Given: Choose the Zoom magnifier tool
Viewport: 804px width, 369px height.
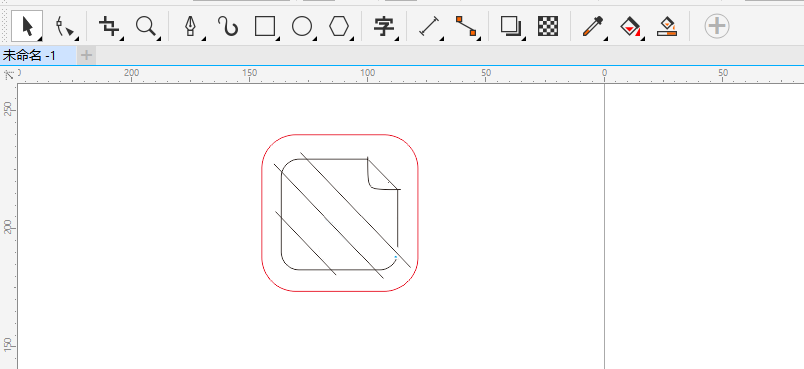Looking at the screenshot, I should [x=146, y=26].
